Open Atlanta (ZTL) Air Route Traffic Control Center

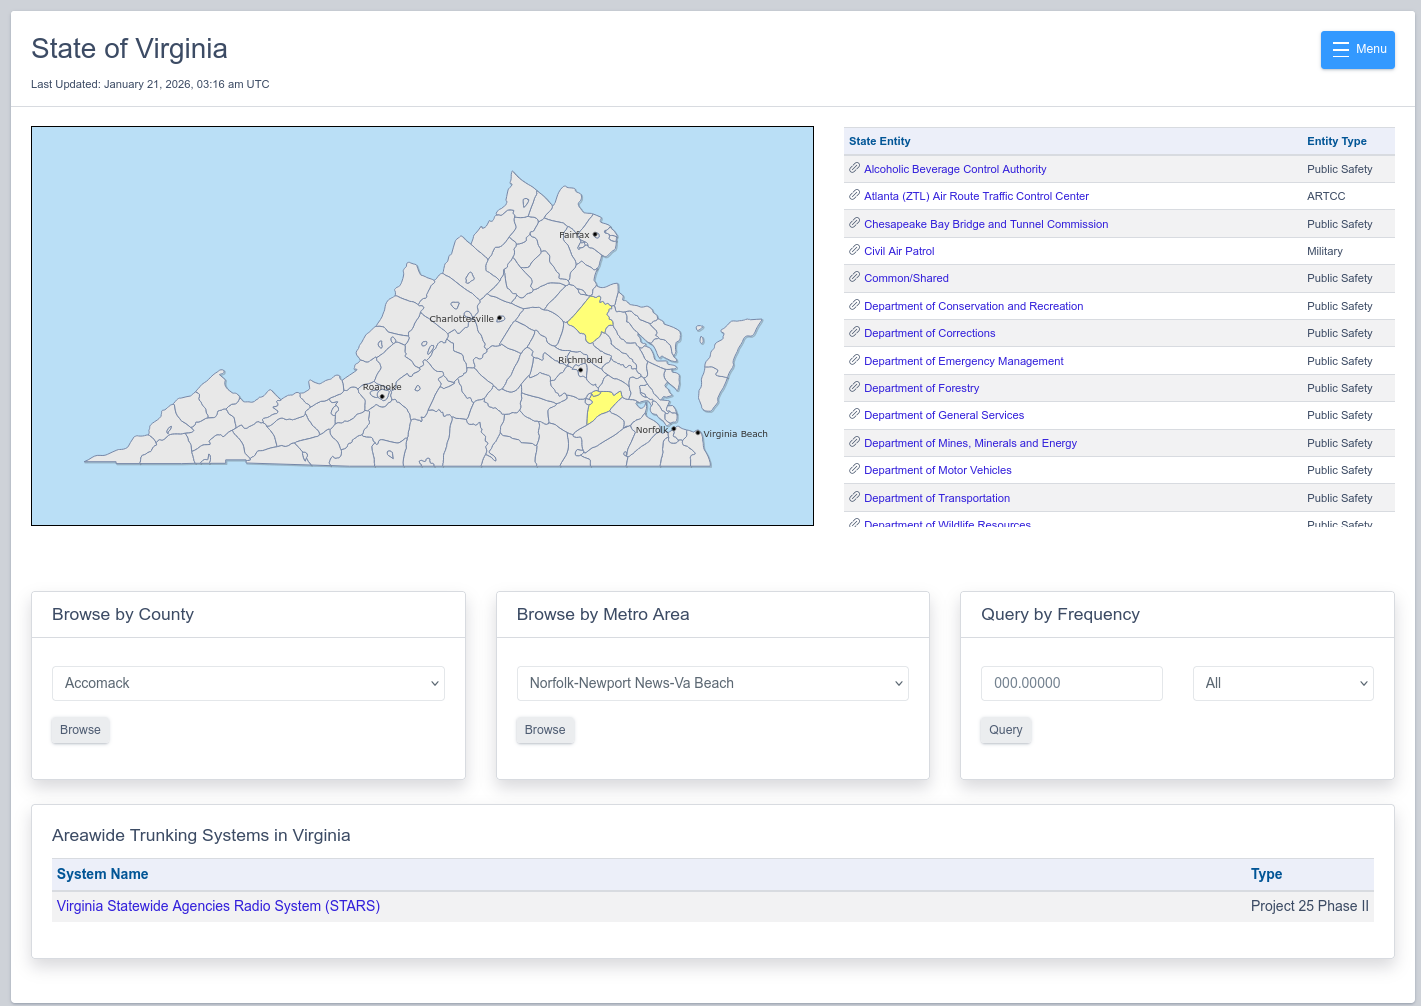tap(976, 196)
